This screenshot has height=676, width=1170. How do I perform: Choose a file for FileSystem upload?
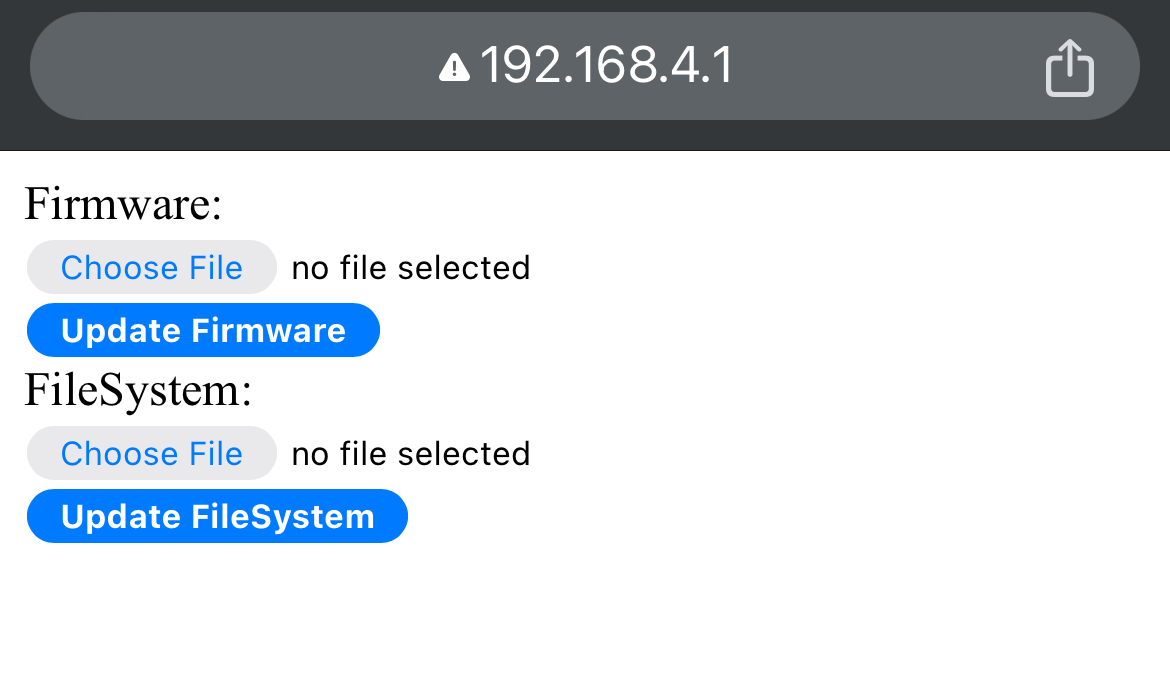pyautogui.click(x=151, y=454)
